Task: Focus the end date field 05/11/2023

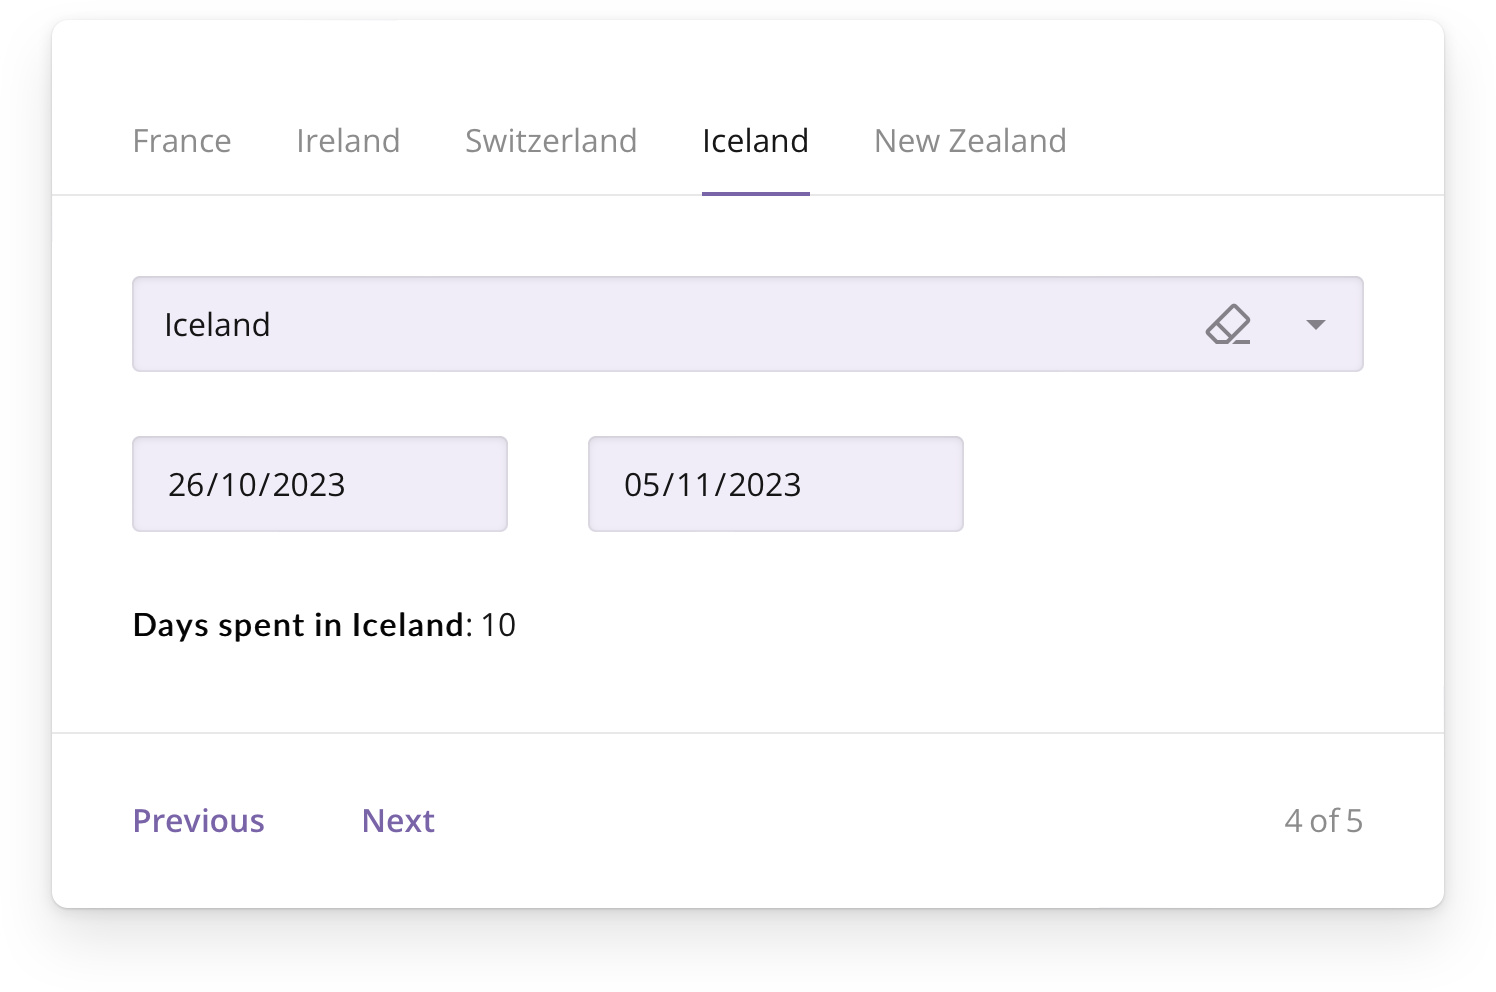Action: point(775,484)
